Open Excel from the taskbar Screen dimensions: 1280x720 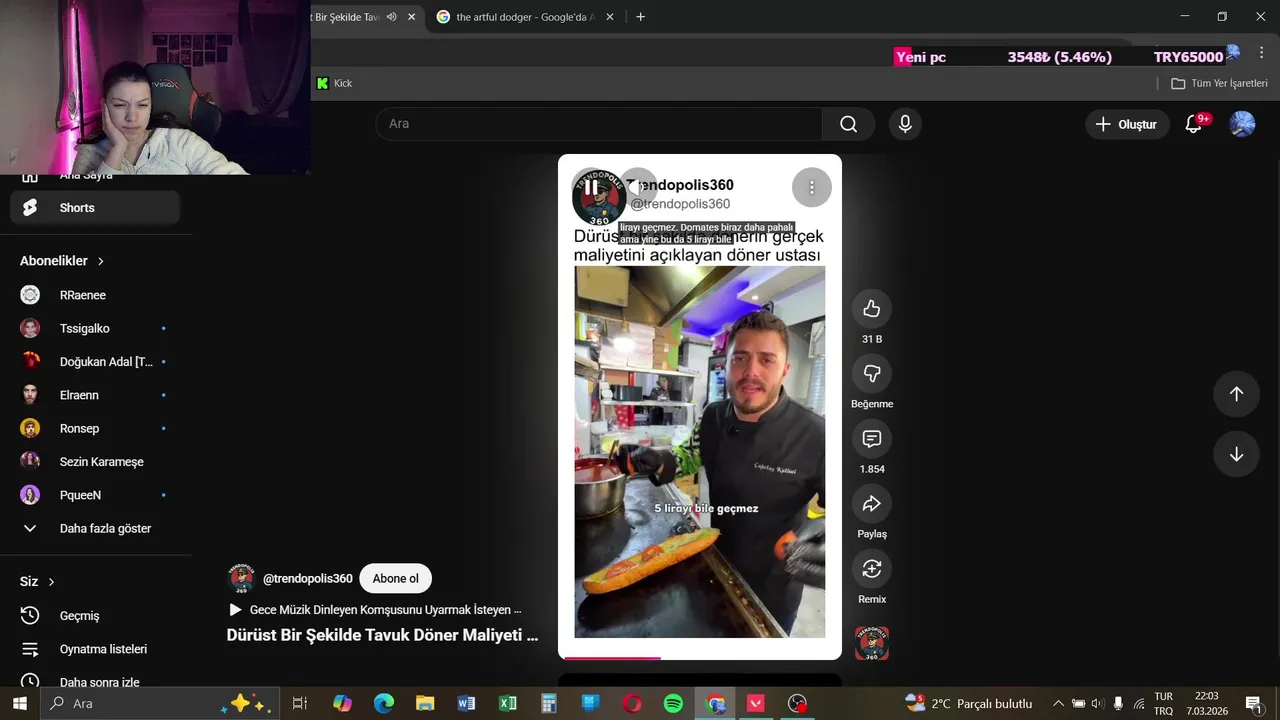pyautogui.click(x=508, y=704)
